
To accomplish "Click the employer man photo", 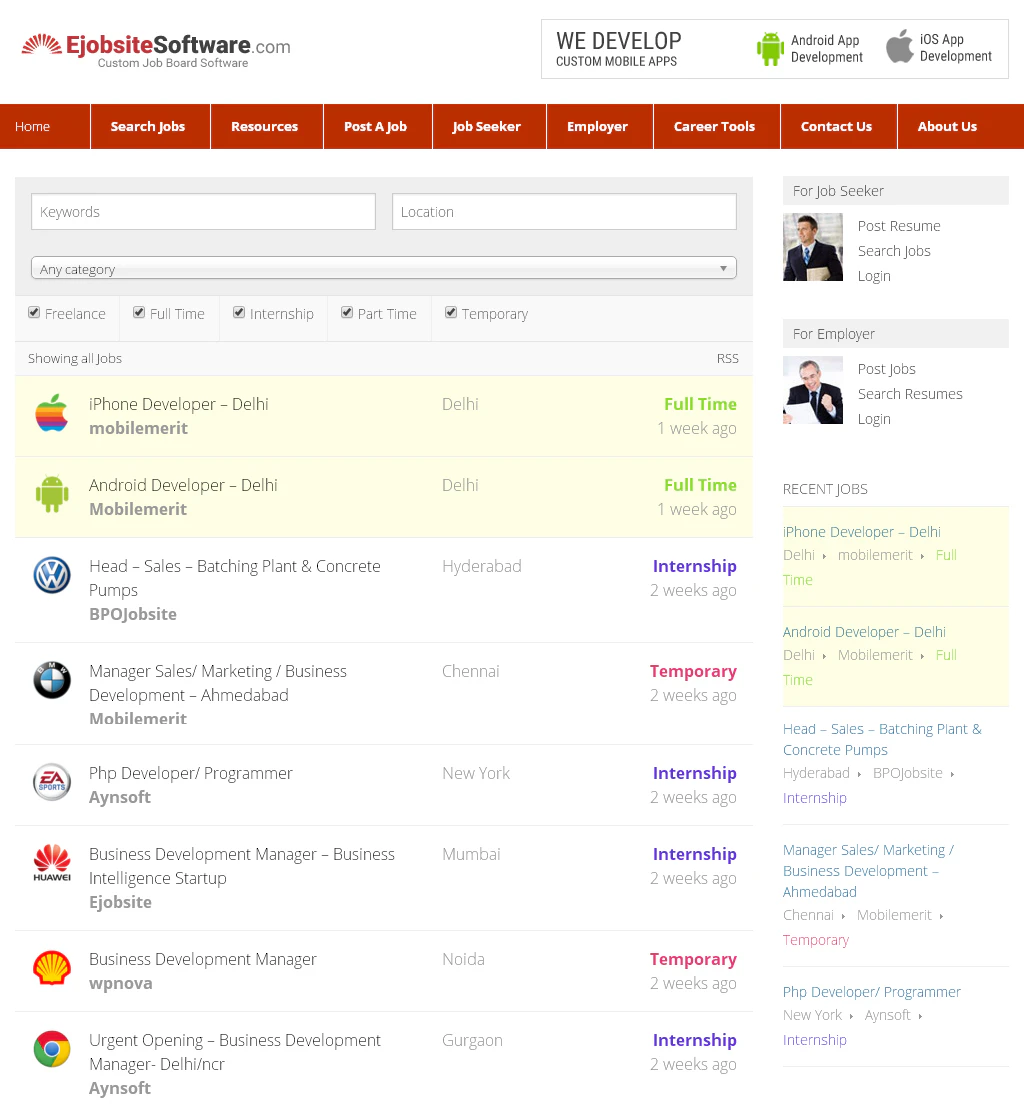I will [x=813, y=390].
